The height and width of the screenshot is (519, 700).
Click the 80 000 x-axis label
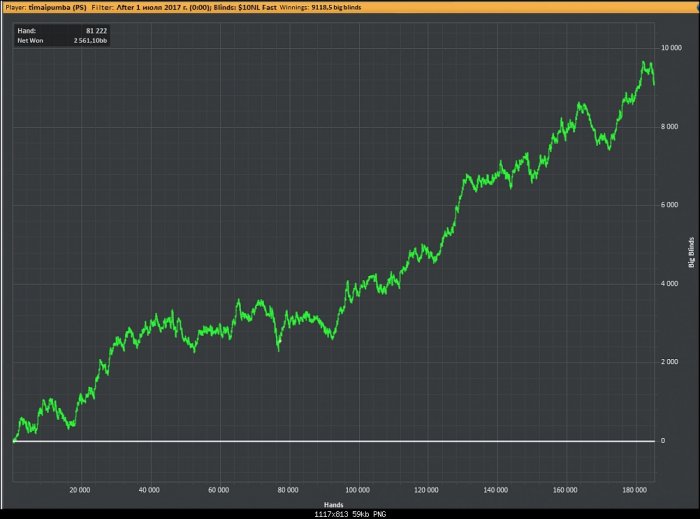288,490
